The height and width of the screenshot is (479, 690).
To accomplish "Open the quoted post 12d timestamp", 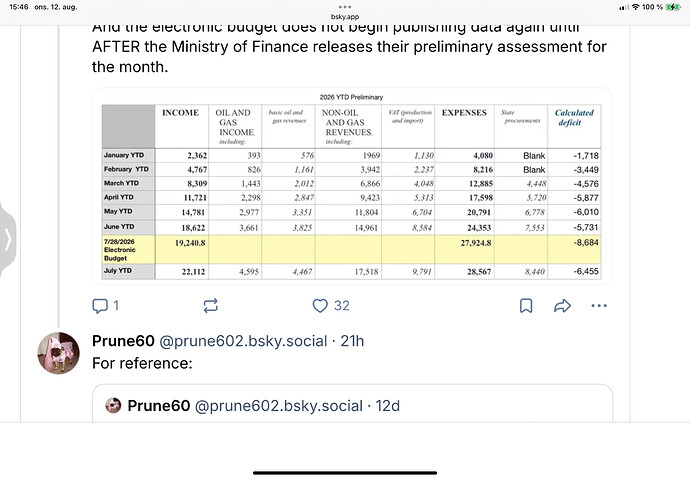I will coord(387,406).
